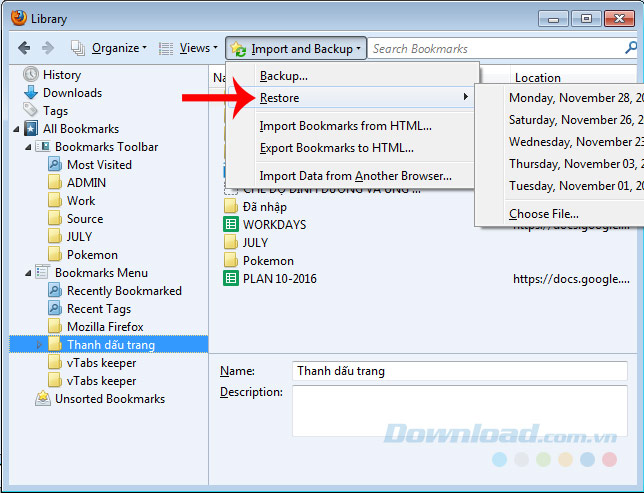Click the WORKDAYS spreadsheet icon
Image resolution: width=644 pixels, height=493 pixels.
pyautogui.click(x=230, y=224)
